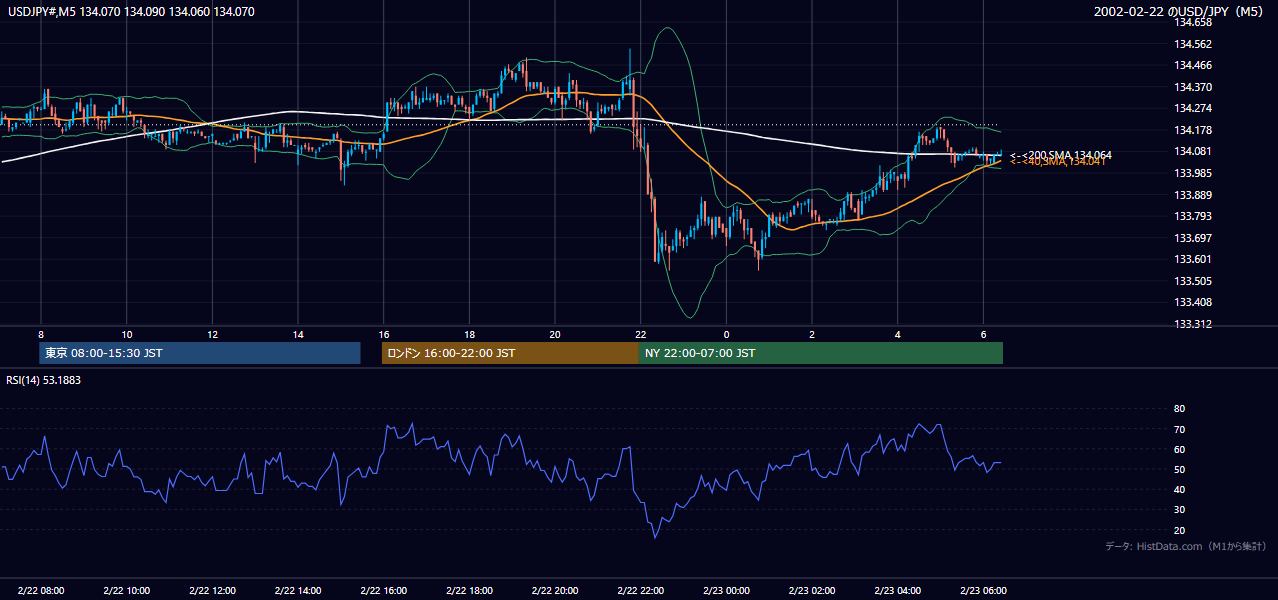Click price axis value 133.505
This screenshot has height=600, width=1278.
(x=1191, y=281)
